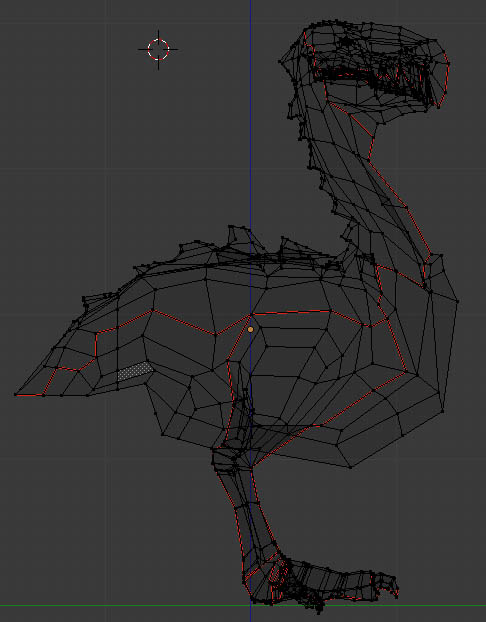Select the rearmost vertex of the head
The image size is (486, 622).
pos(280,62)
